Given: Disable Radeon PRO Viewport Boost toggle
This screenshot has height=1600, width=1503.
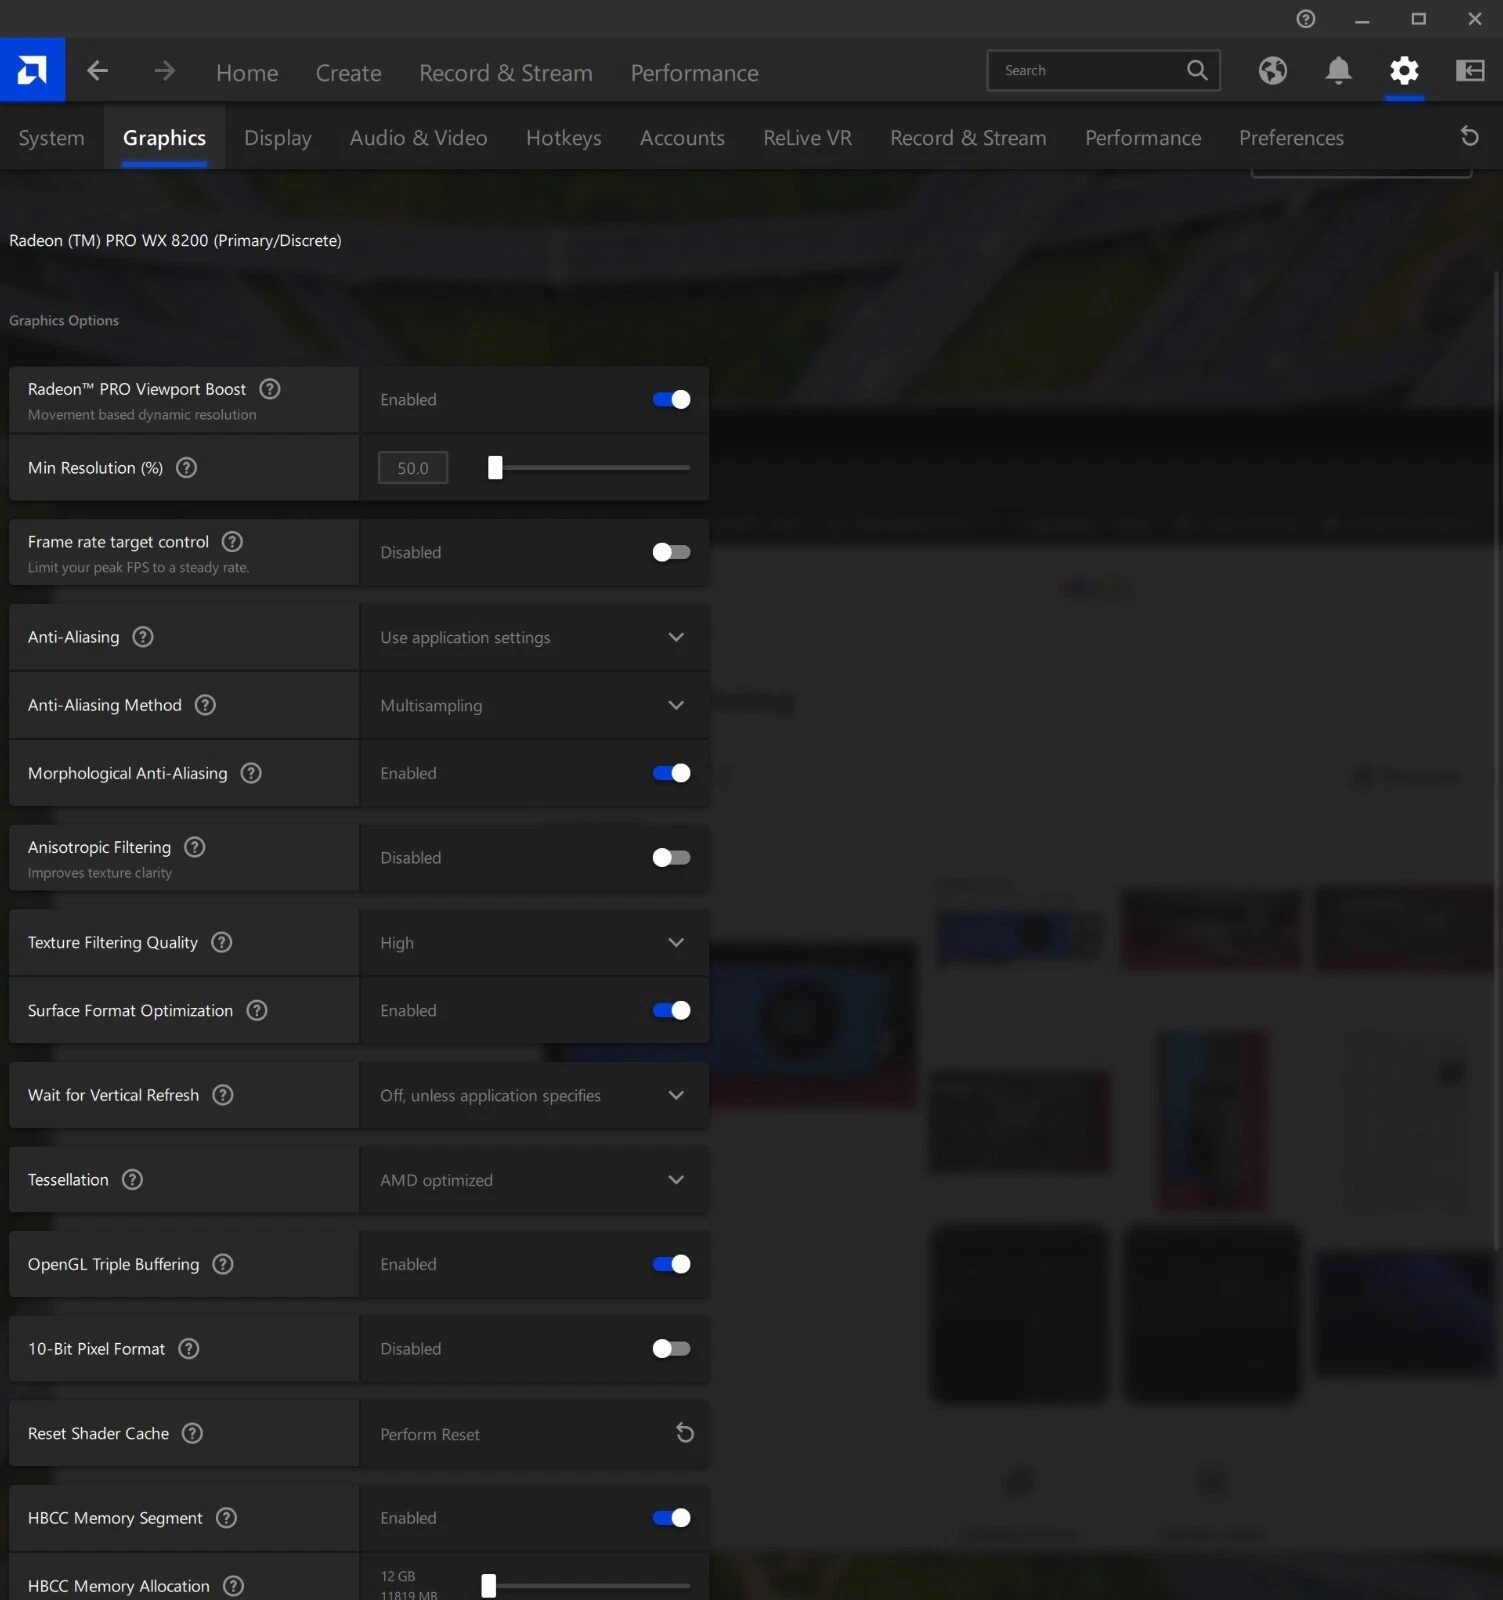Looking at the screenshot, I should click(x=671, y=399).
